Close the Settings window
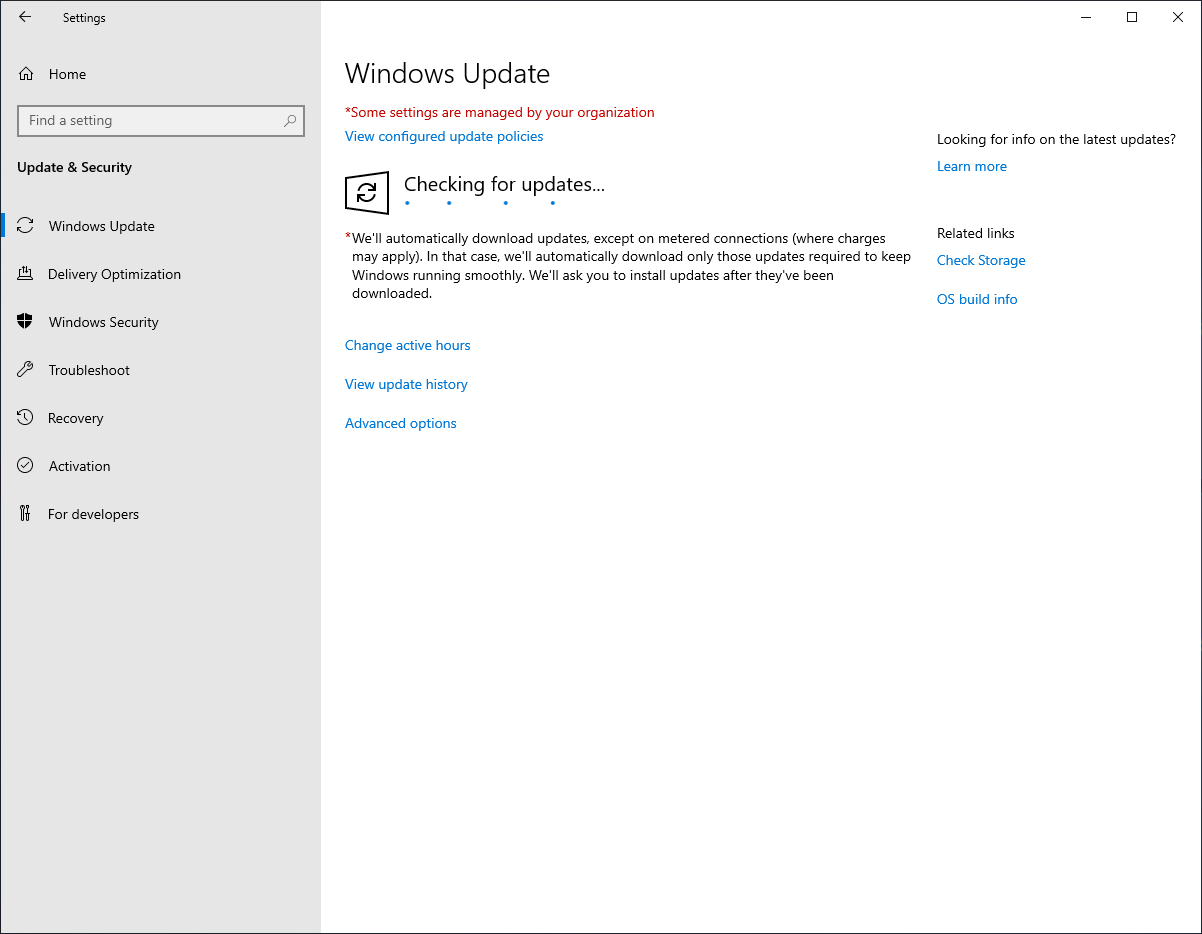The height and width of the screenshot is (934, 1202). coord(1178,17)
